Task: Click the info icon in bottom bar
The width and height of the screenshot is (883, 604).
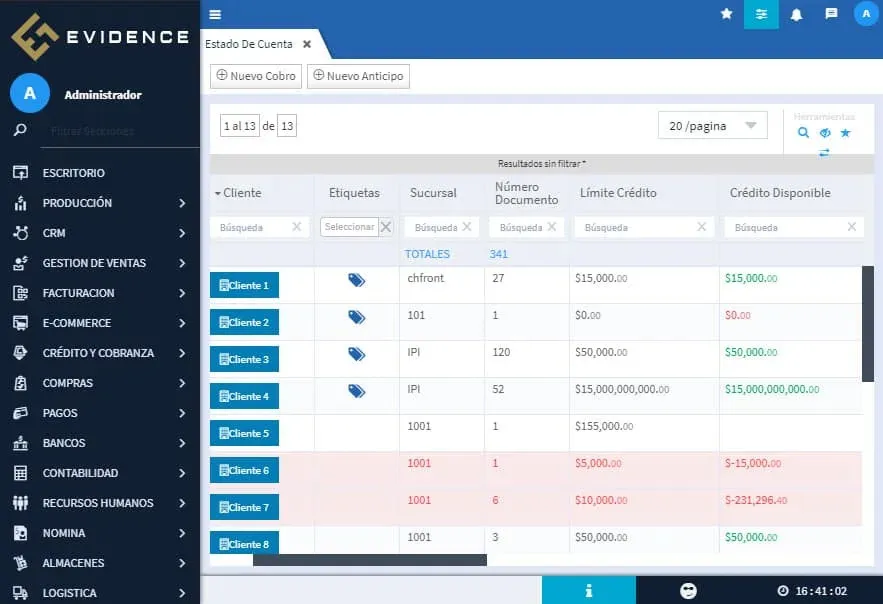Action: 589,590
